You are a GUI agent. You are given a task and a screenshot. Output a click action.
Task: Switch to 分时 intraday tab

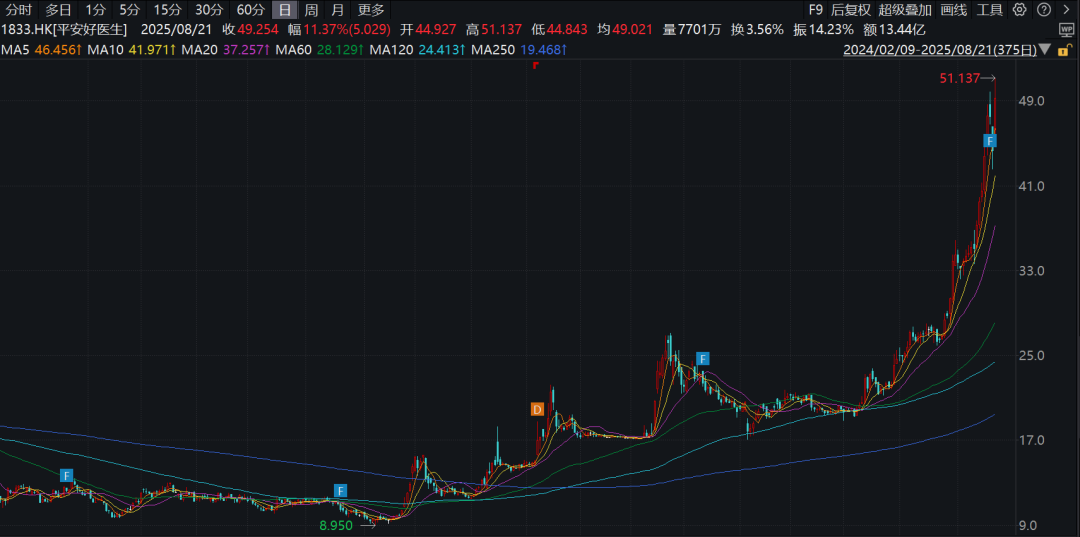(x=19, y=10)
